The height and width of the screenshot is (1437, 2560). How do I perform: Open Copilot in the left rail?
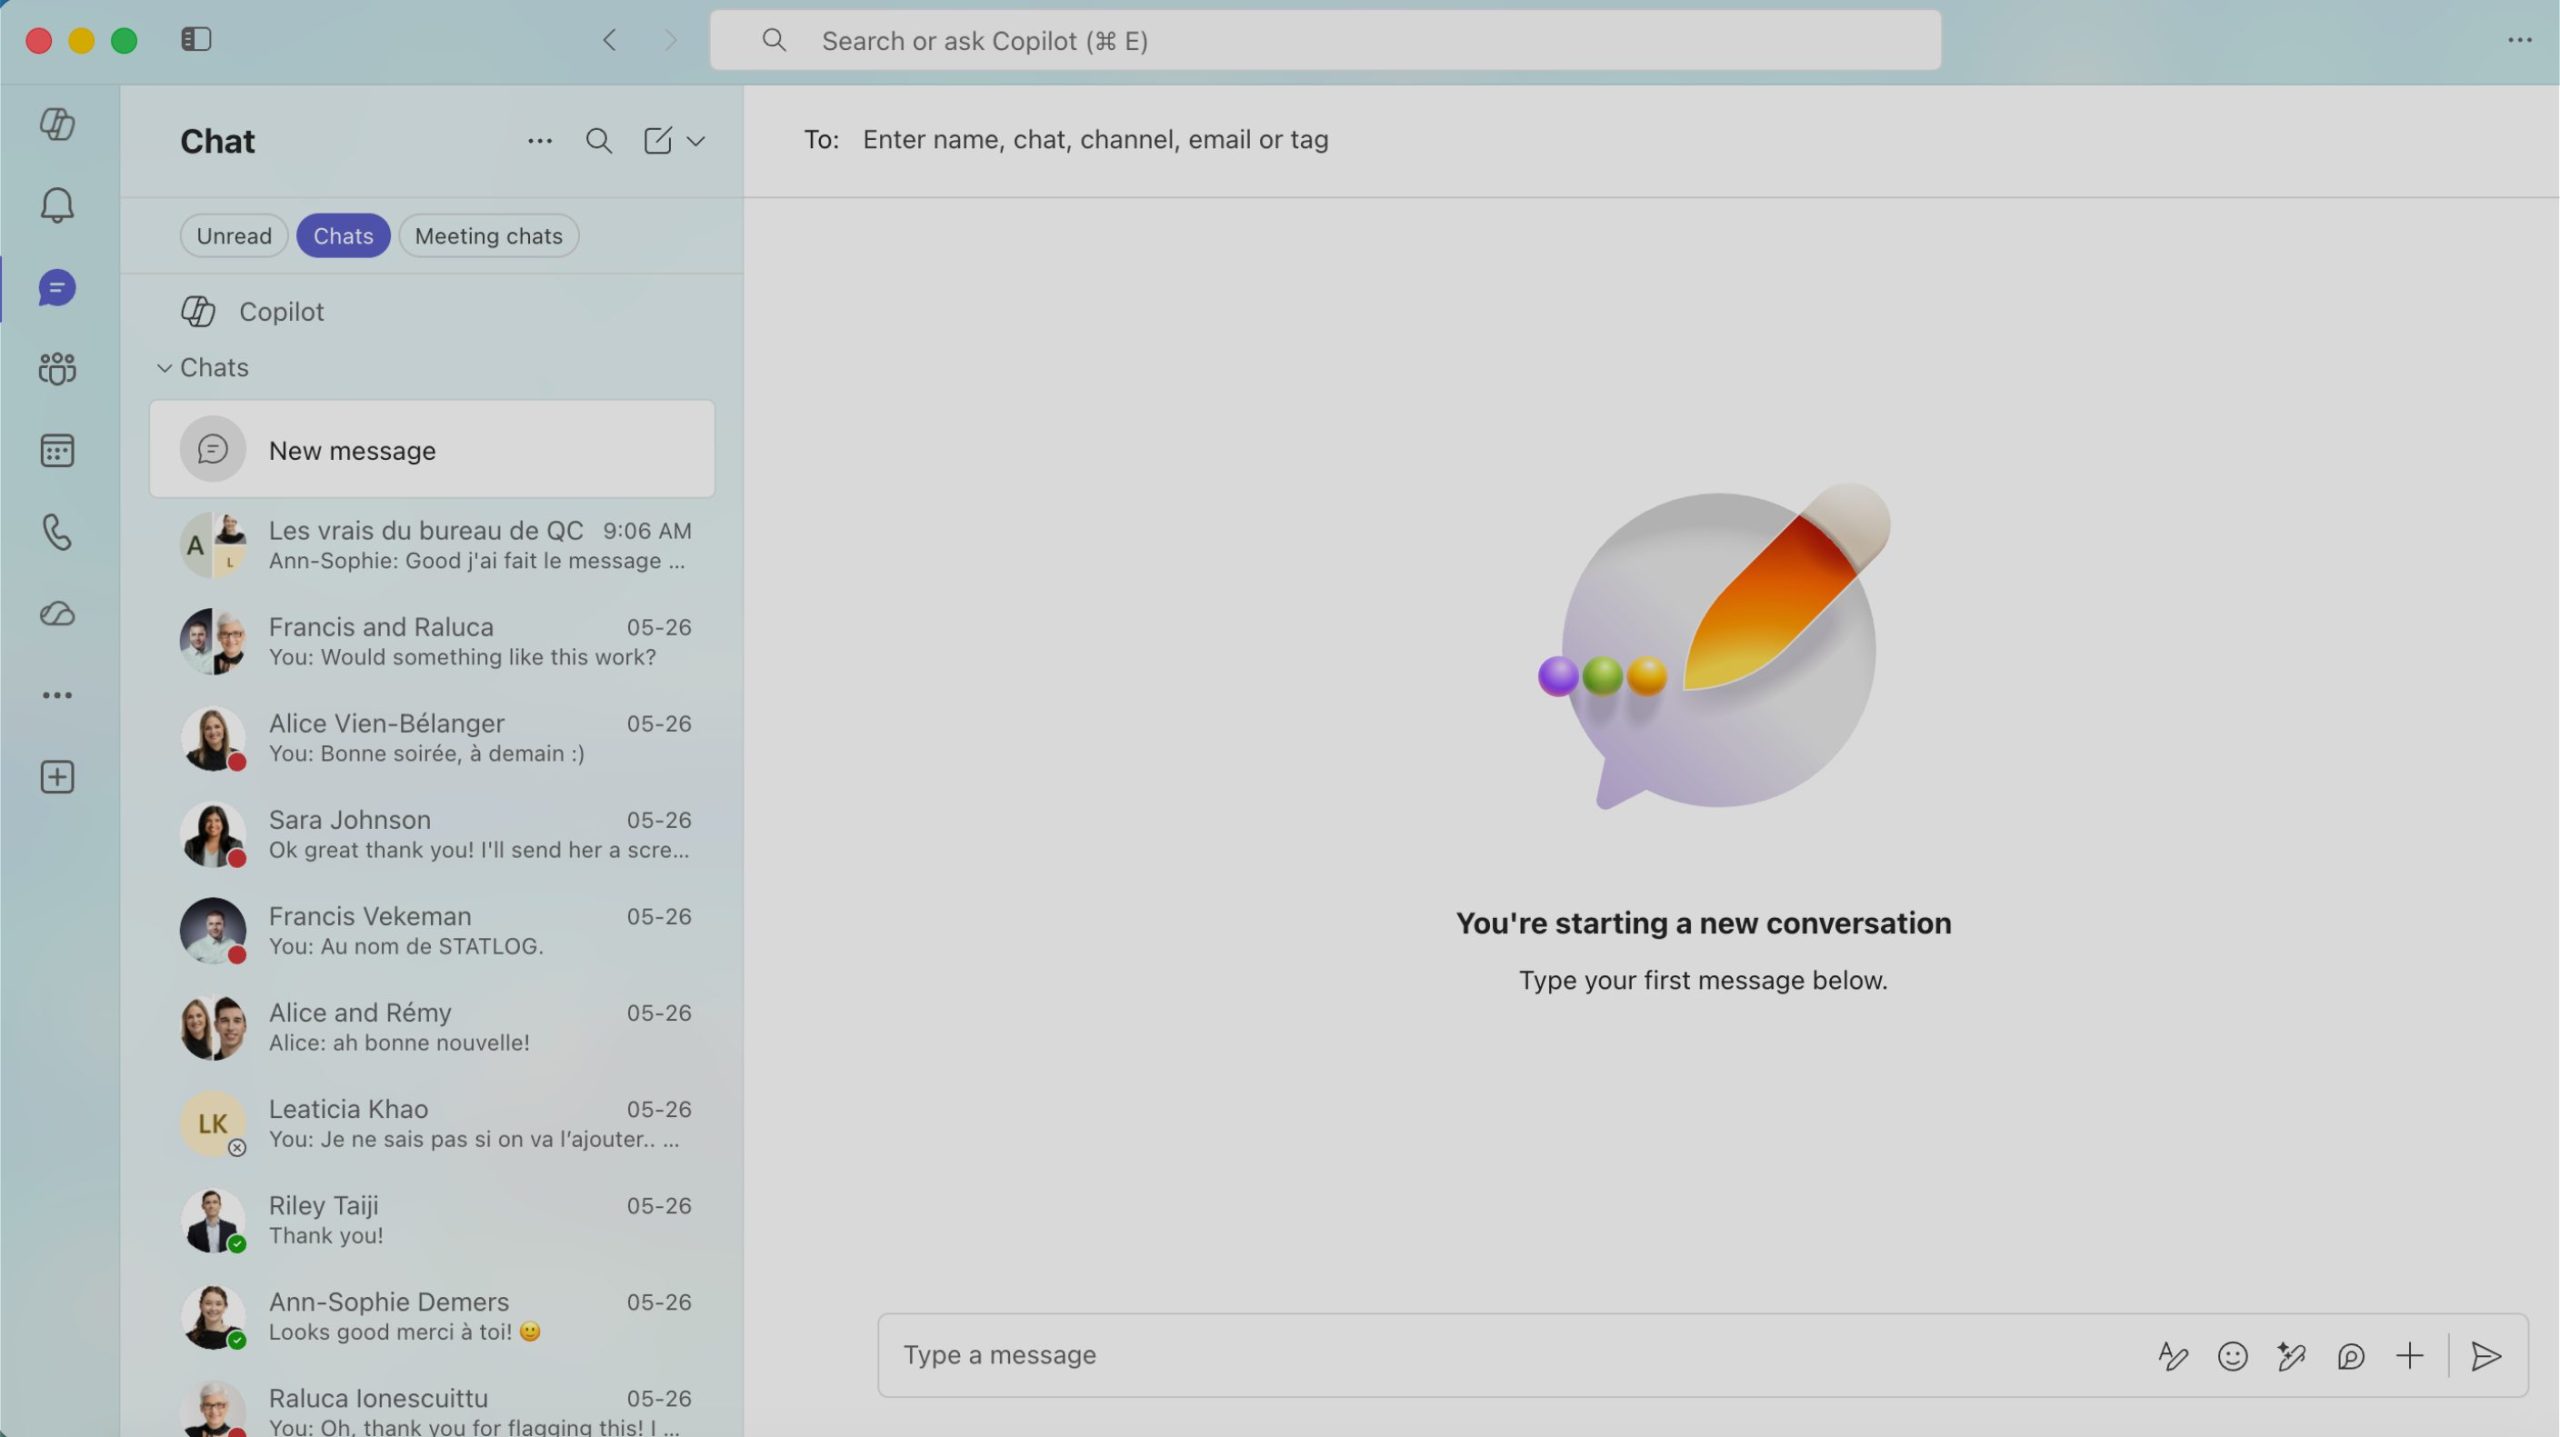point(57,124)
